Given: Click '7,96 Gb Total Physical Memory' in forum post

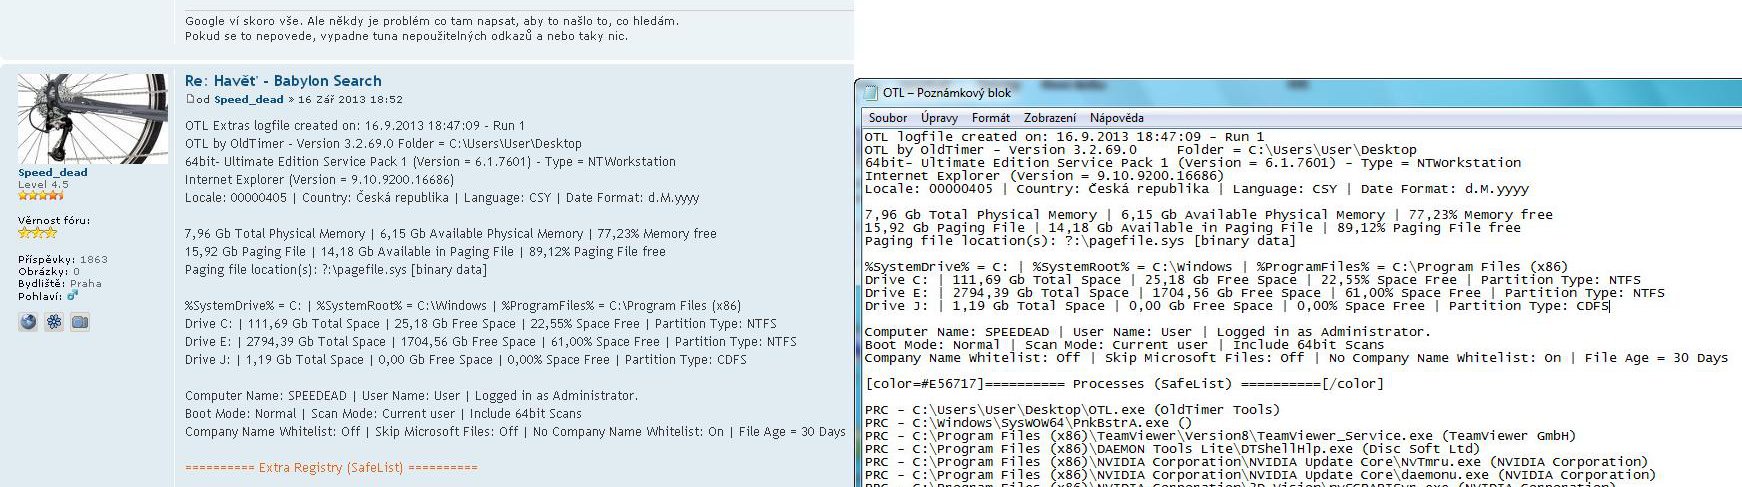Looking at the screenshot, I should coord(275,234).
